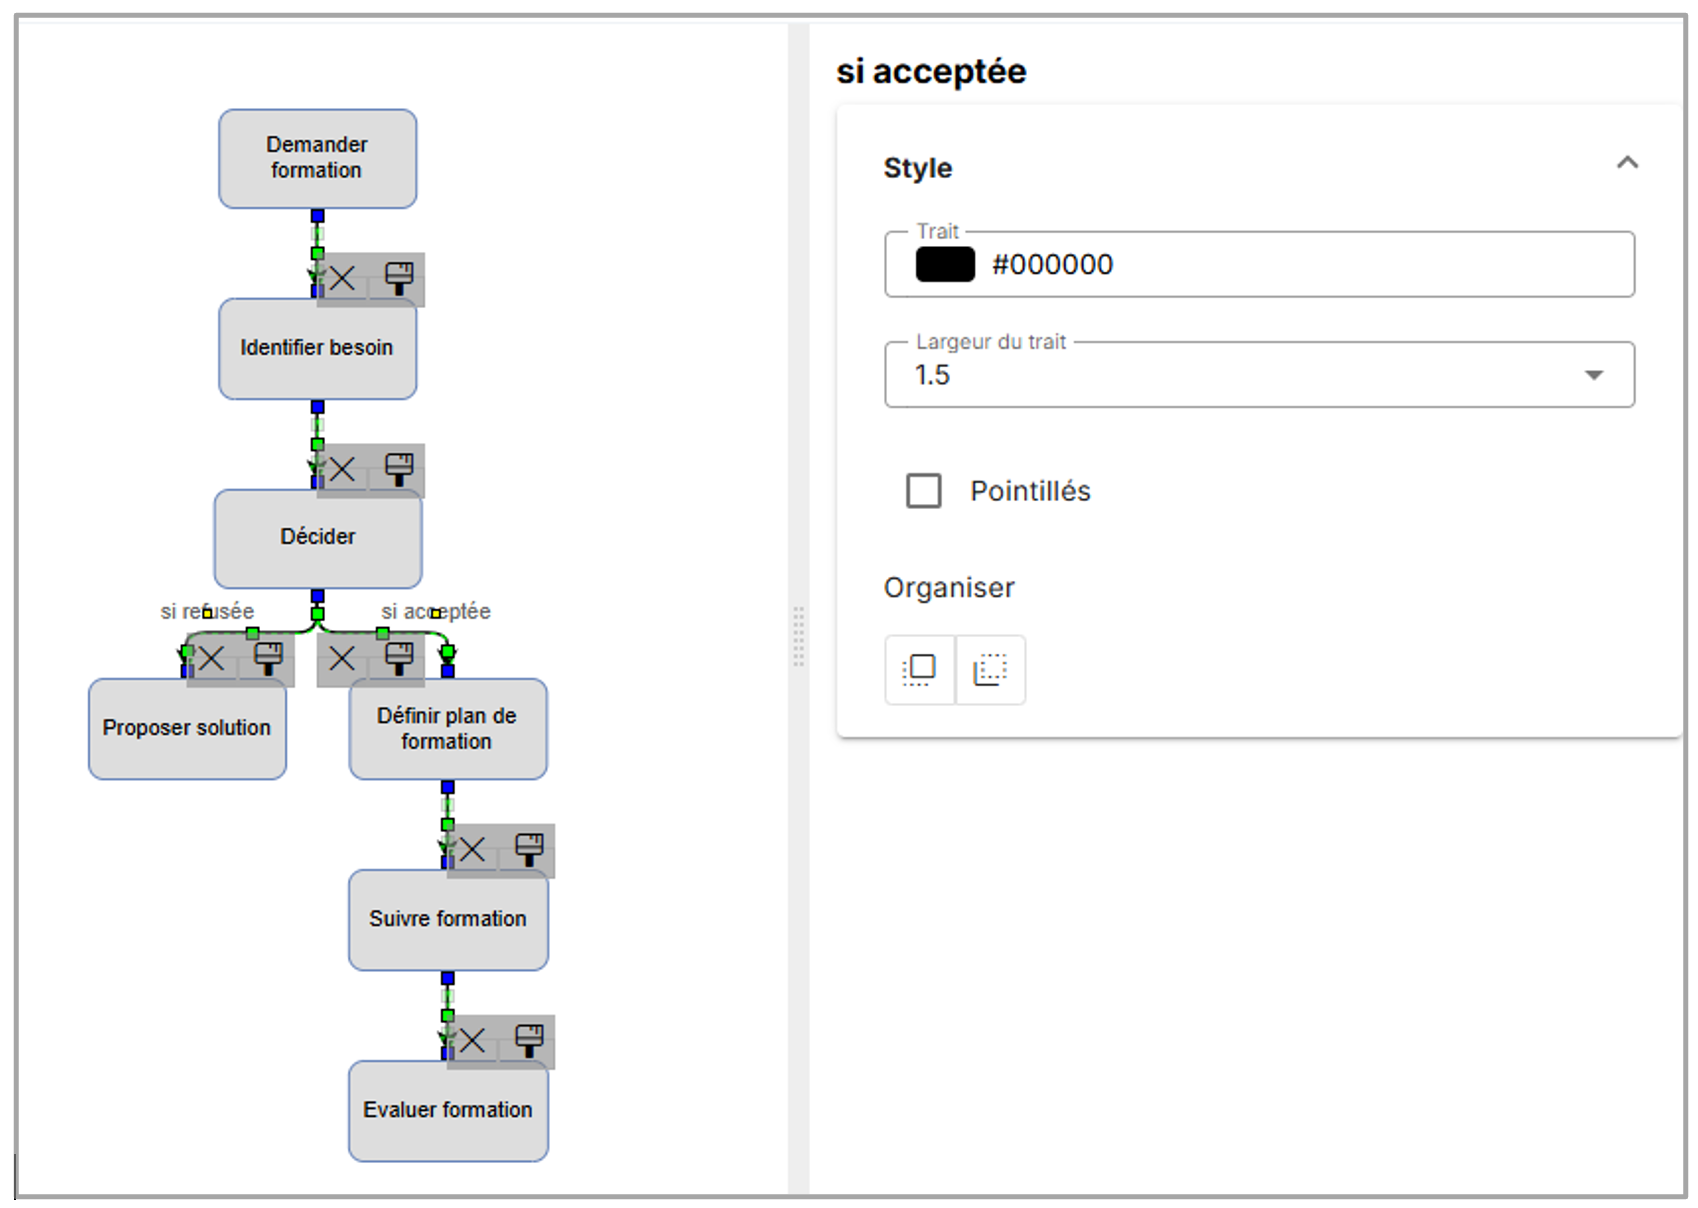Select the Définir plan de formation node
The width and height of the screenshot is (1698, 1208).
[447, 728]
